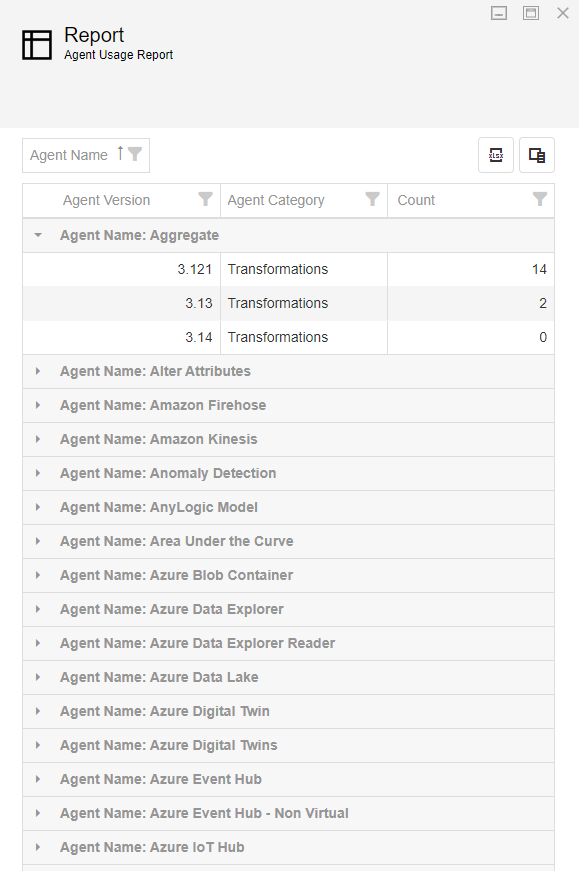
Task: Open the Agent Category column filter
Action: pos(373,200)
